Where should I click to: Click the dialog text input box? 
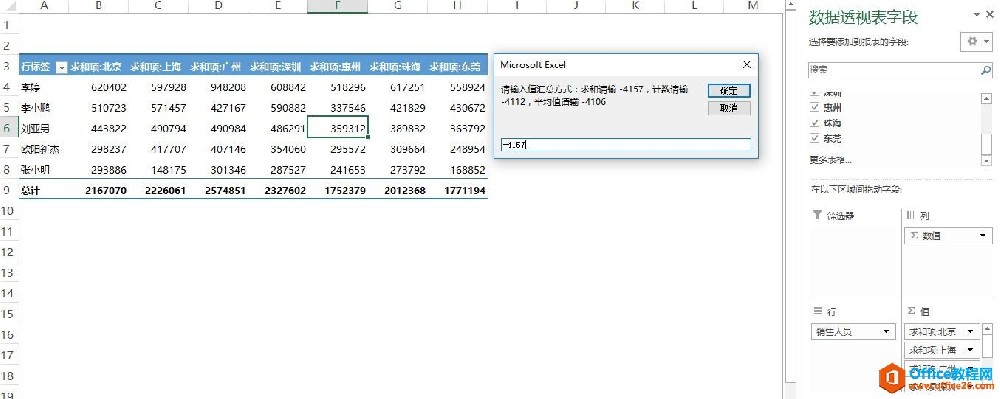[626, 145]
